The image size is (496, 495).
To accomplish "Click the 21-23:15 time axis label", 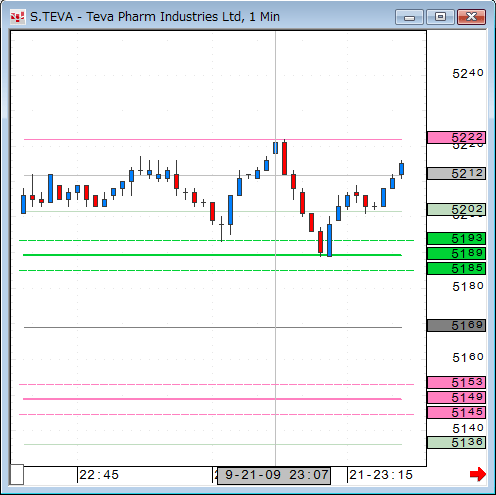I will 381,475.
